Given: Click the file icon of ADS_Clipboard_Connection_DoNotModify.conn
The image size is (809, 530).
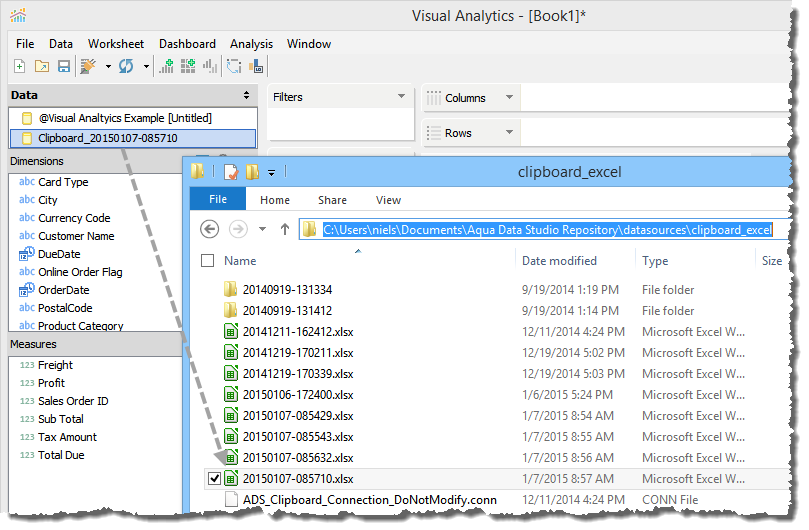Looking at the screenshot, I should [x=232, y=500].
